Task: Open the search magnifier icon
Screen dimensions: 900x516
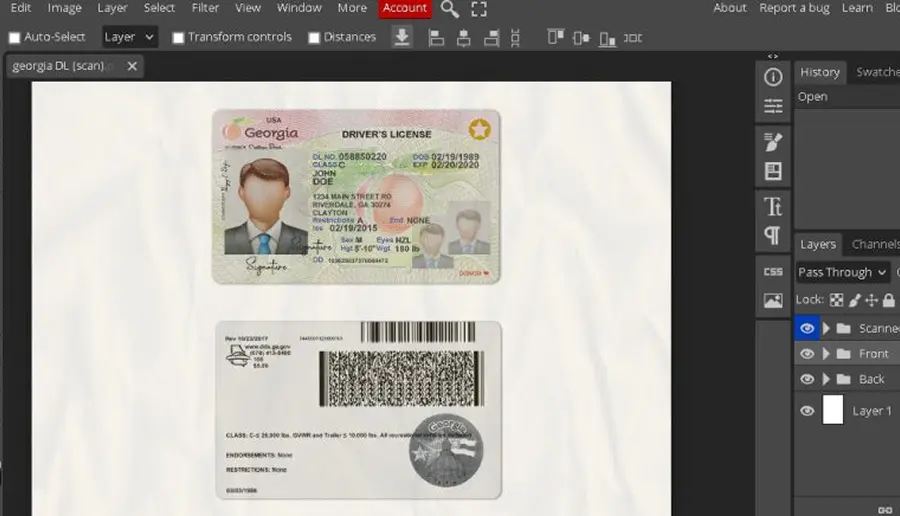Action: point(449,9)
